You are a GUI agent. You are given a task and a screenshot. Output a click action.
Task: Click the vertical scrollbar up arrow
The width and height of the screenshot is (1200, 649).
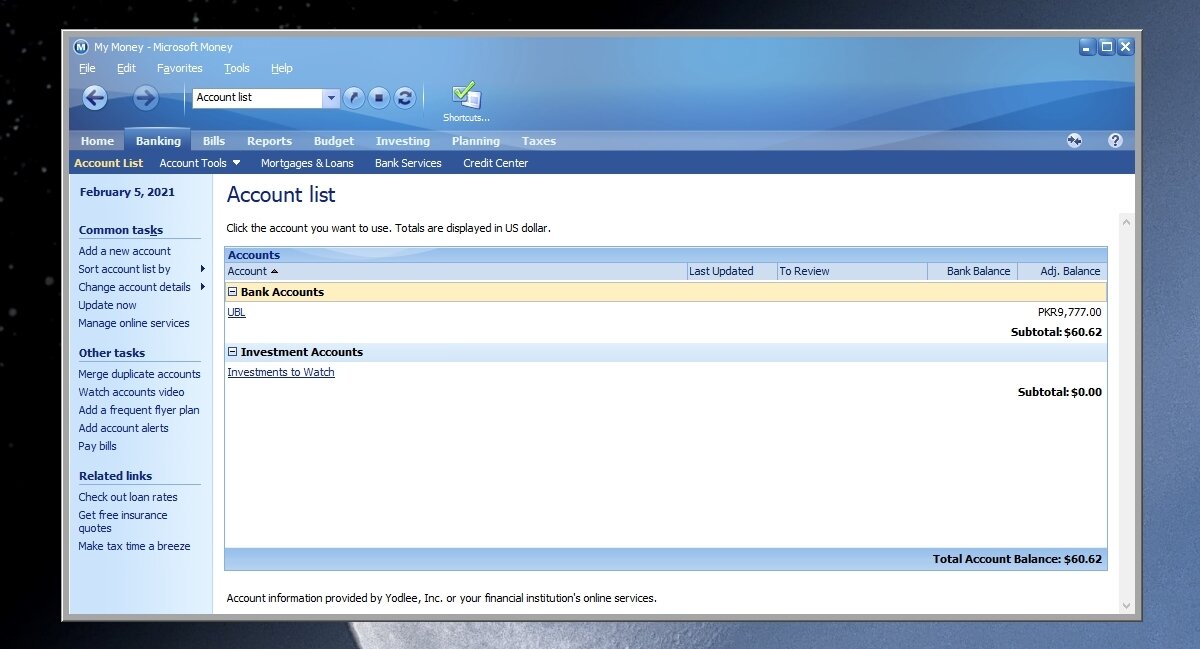coord(1126,221)
